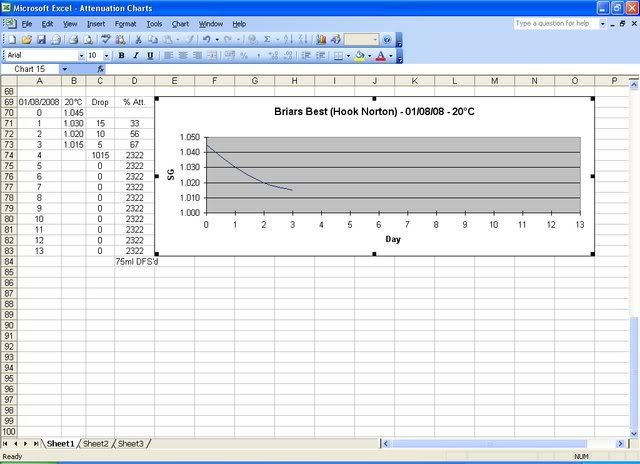
Task: Toggle Italic formatting
Action: 136,56
